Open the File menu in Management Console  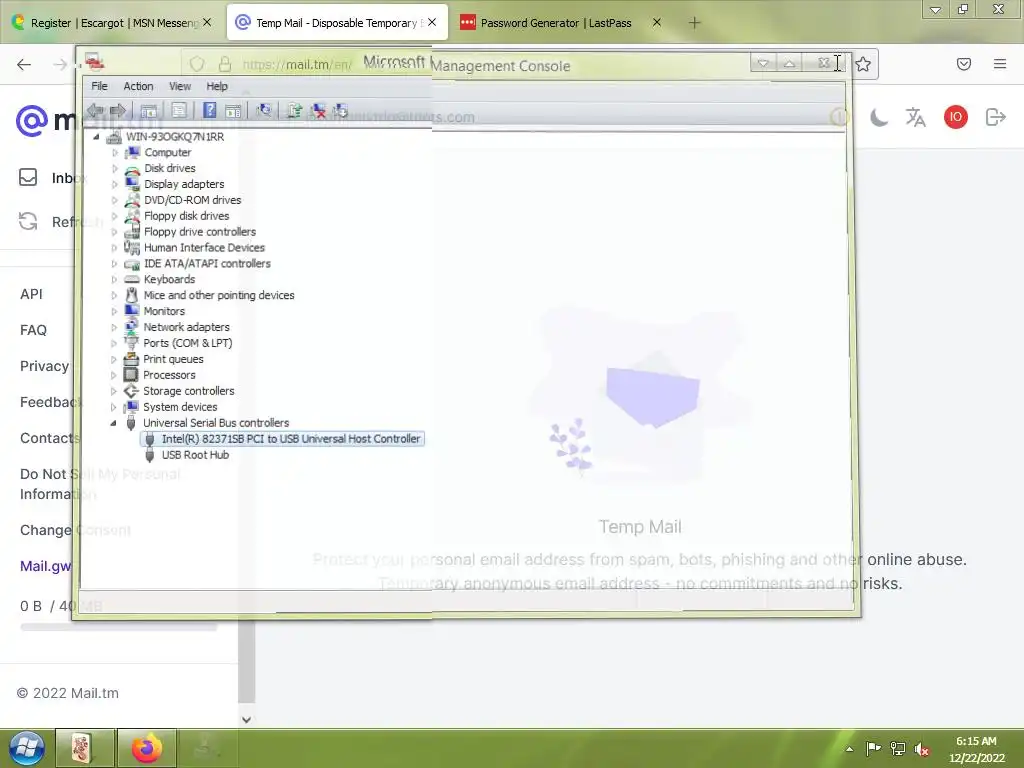point(99,86)
